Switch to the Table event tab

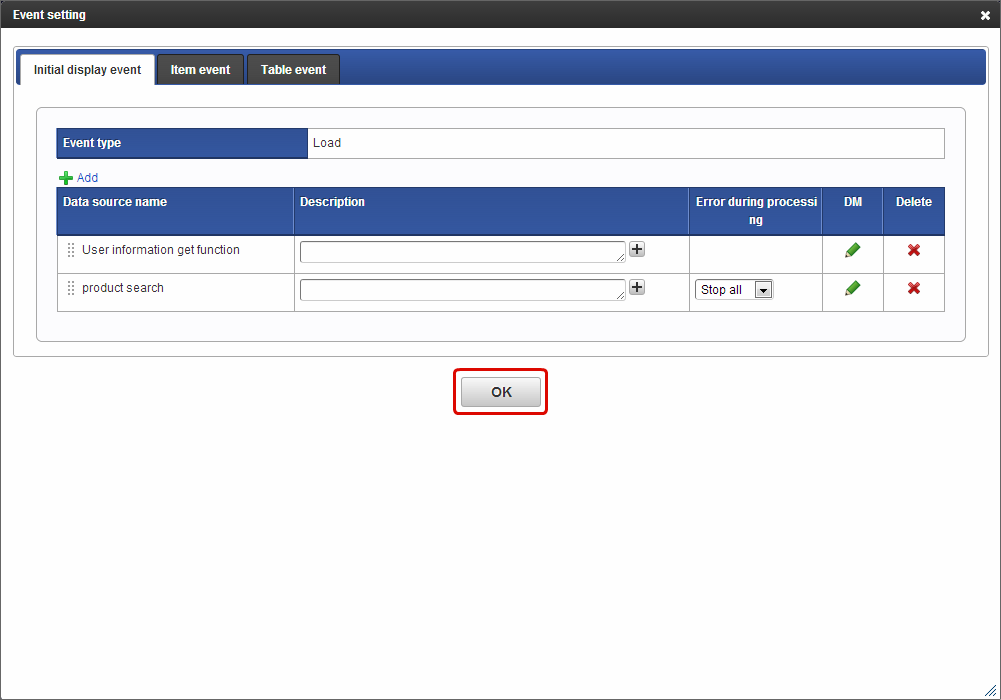point(294,70)
